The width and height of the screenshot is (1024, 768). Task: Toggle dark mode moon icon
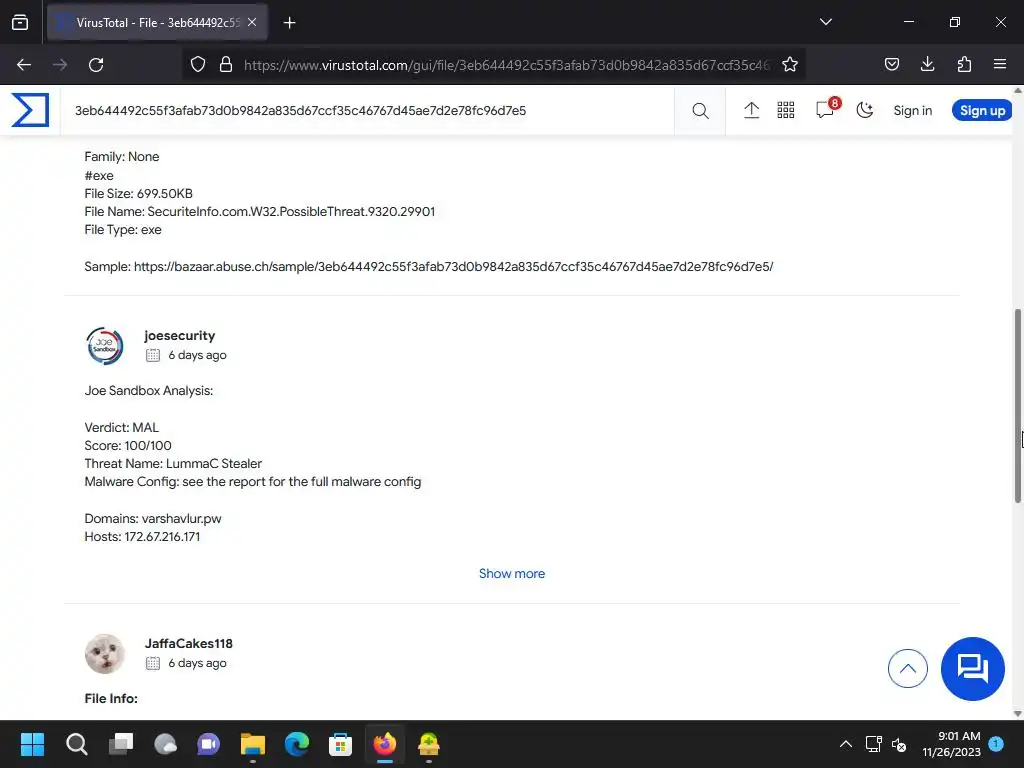click(x=865, y=110)
